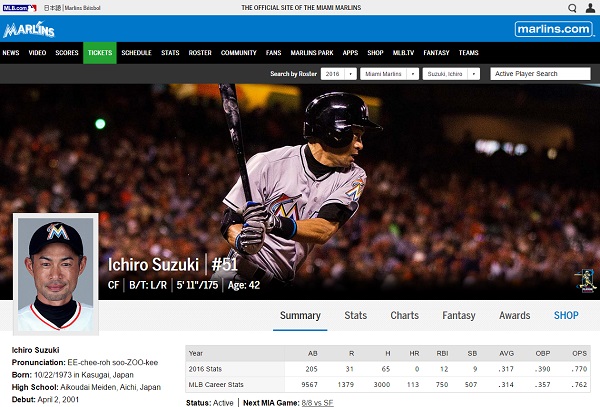Click career at-bats value 9567
The image size is (600, 407).
click(x=309, y=384)
